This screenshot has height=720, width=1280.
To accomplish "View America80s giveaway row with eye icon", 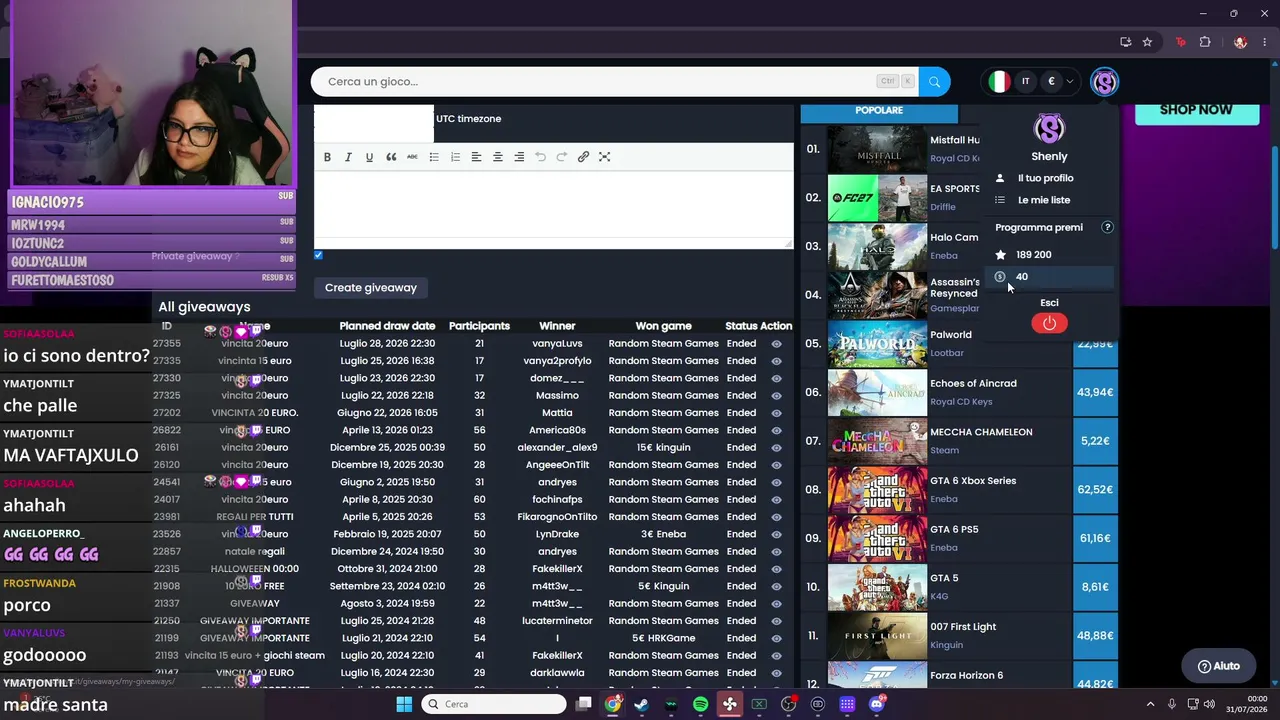I will click(776, 431).
